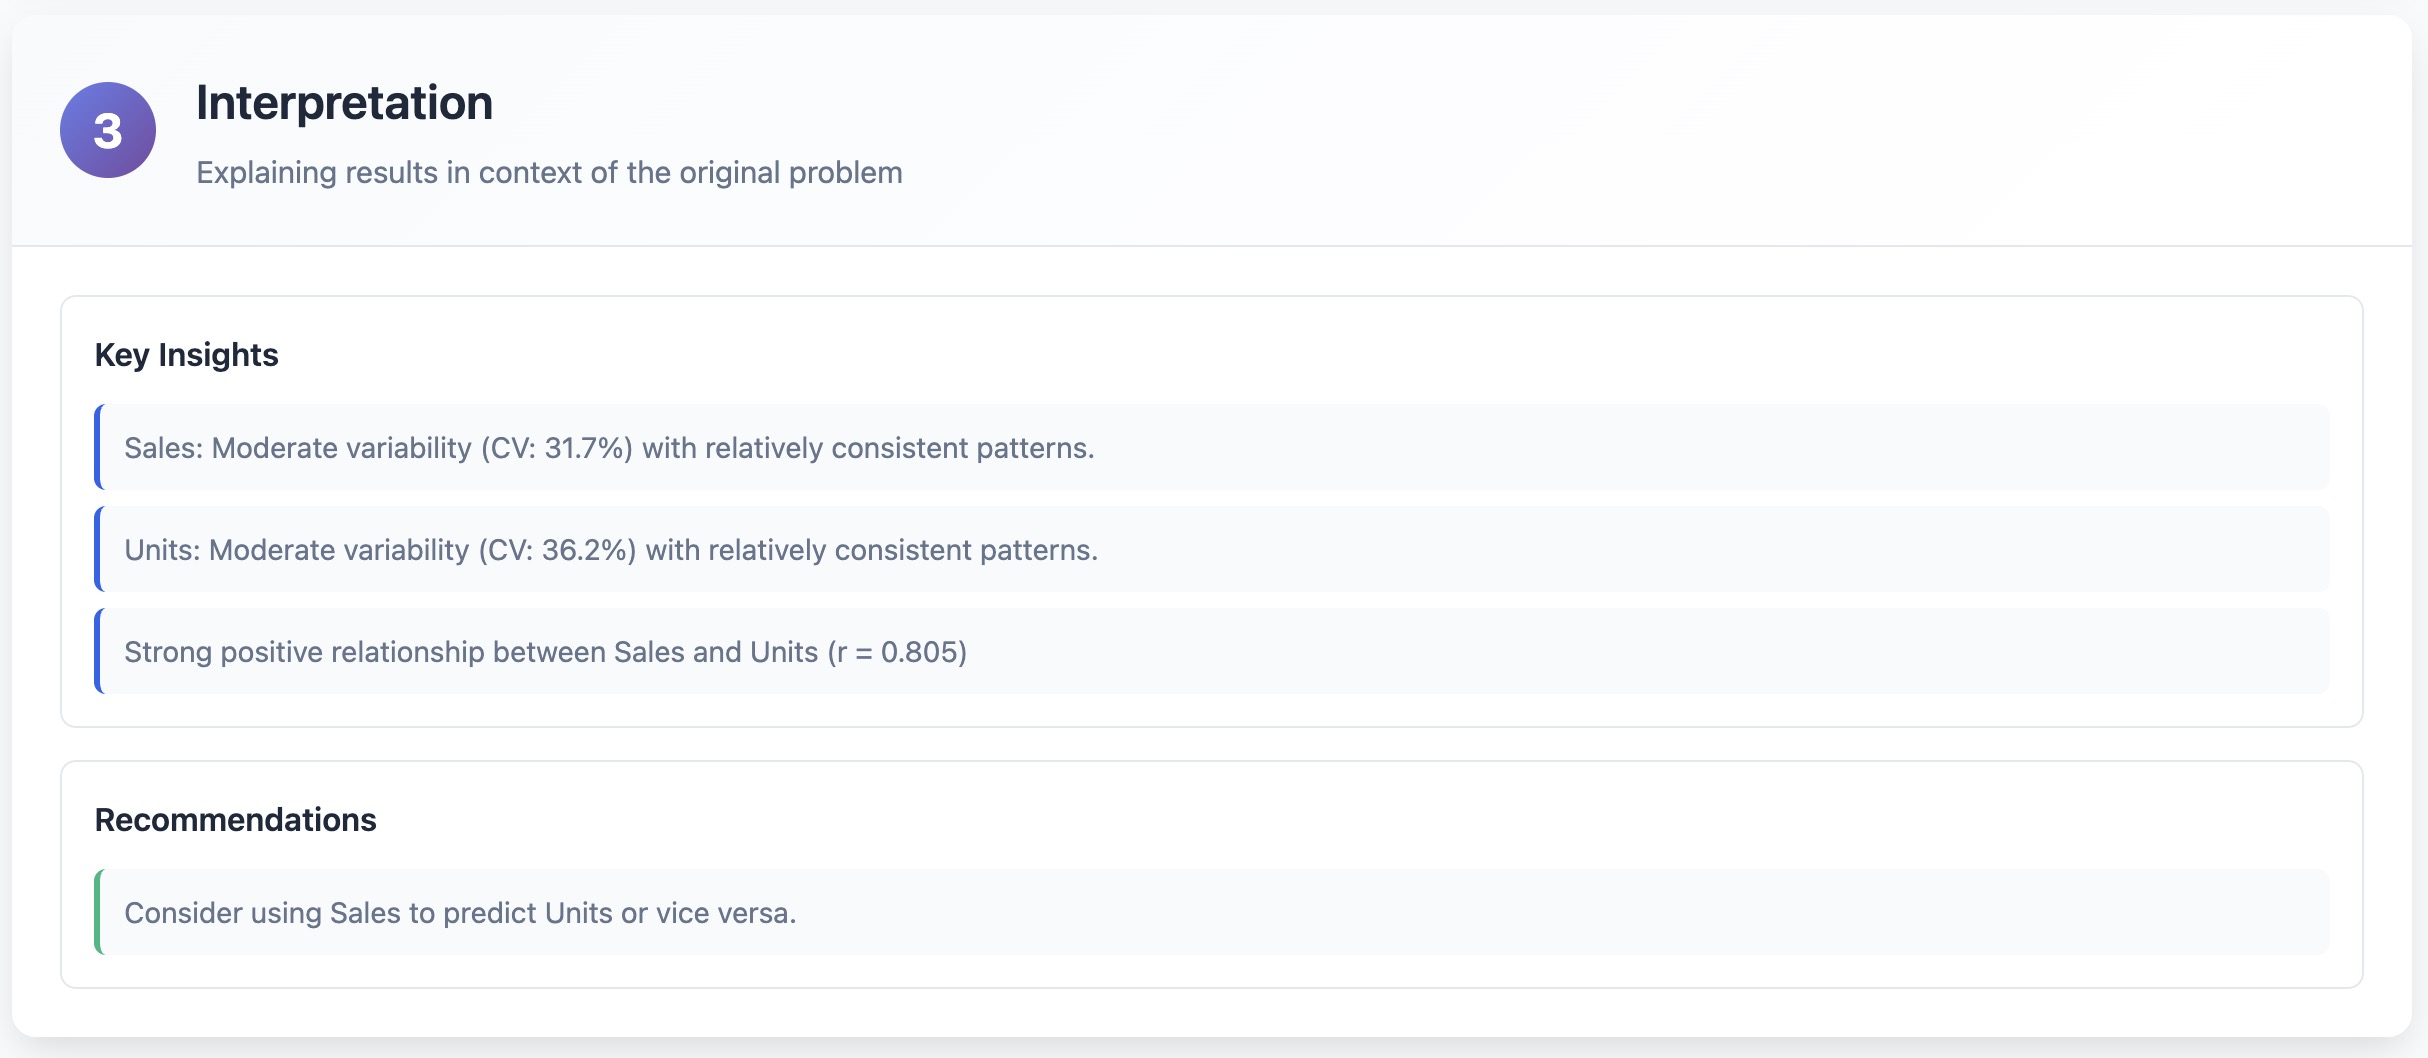The height and width of the screenshot is (1058, 2428).
Task: Click the Strong positive relationship insight
Action: (545, 652)
